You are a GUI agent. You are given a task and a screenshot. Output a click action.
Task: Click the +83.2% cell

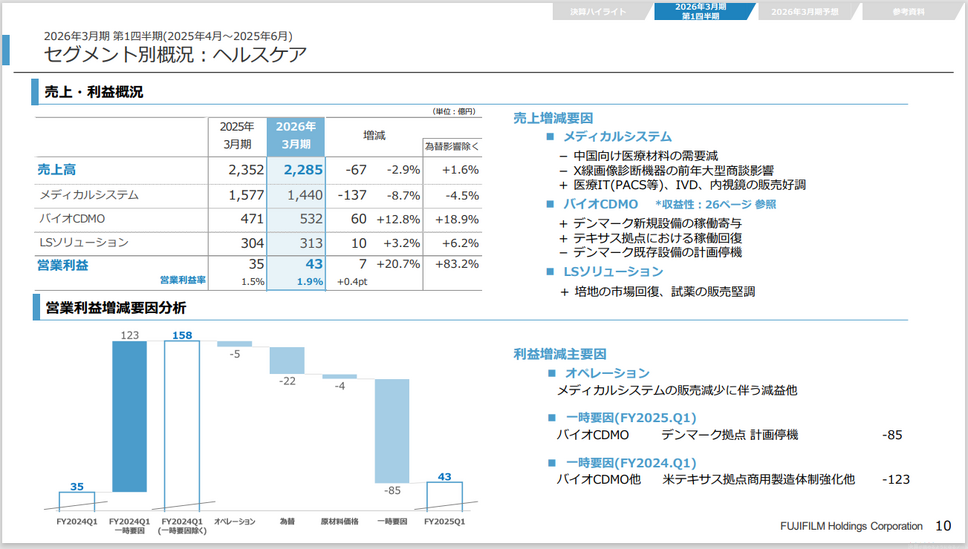[x=457, y=264]
